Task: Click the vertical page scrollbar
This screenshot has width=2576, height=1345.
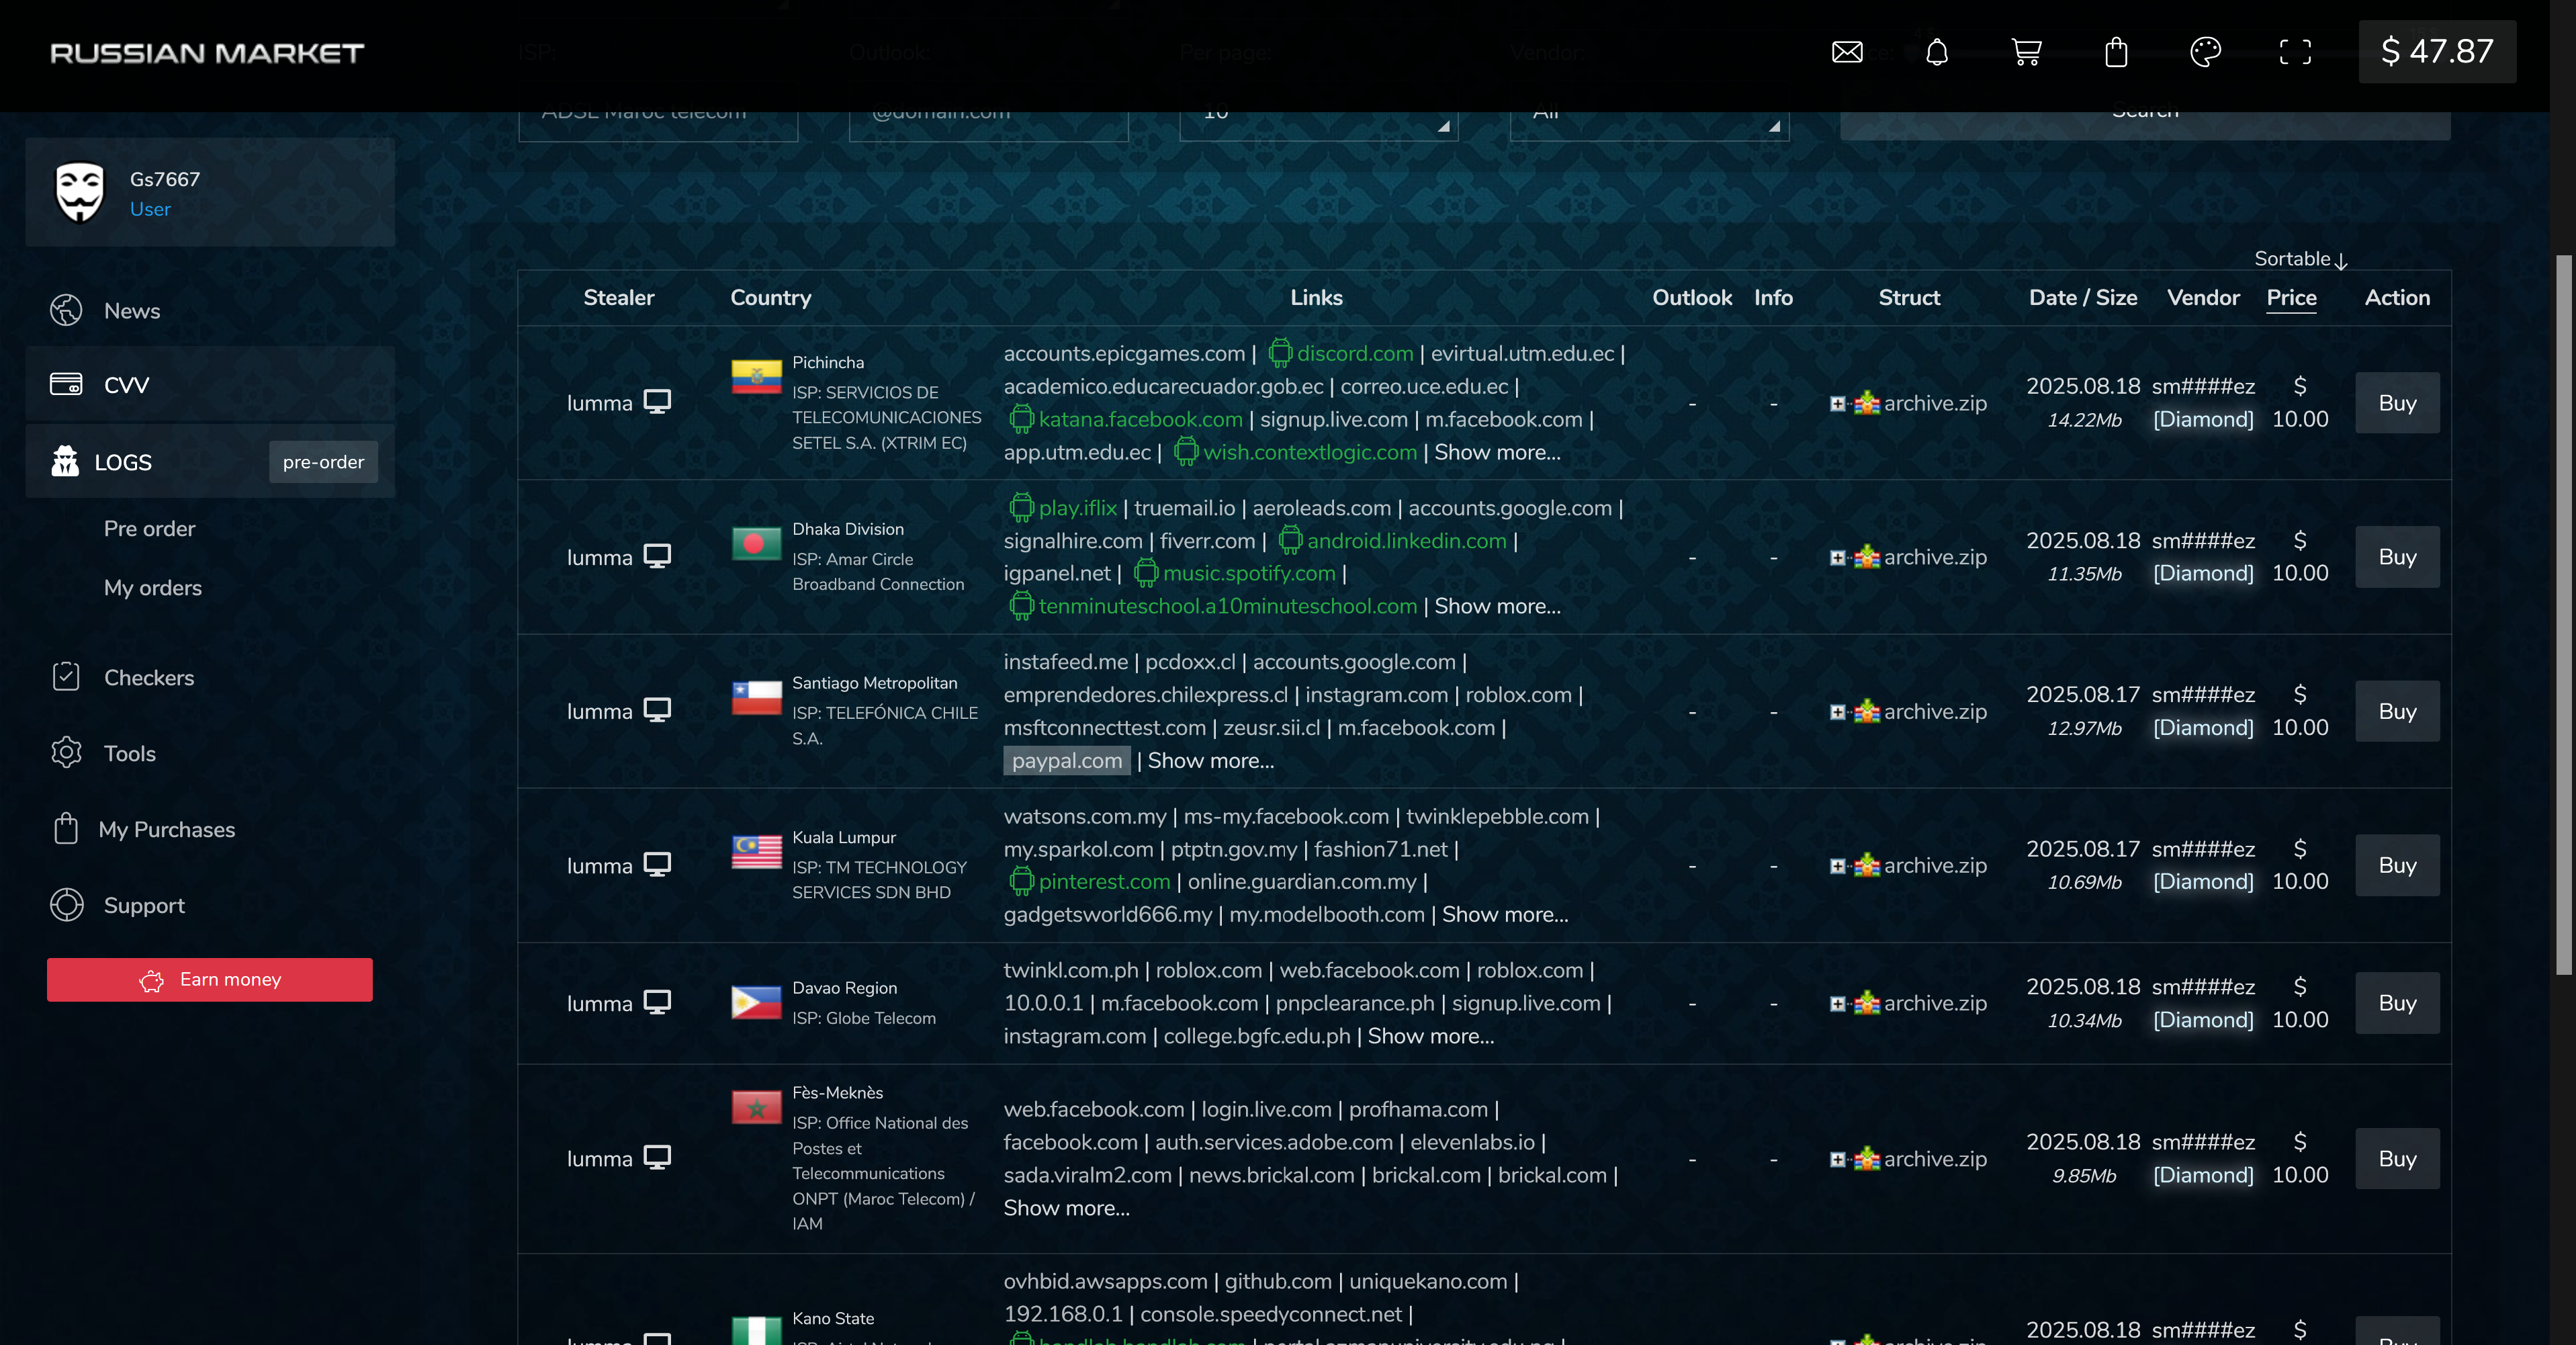Action: [x=2563, y=614]
